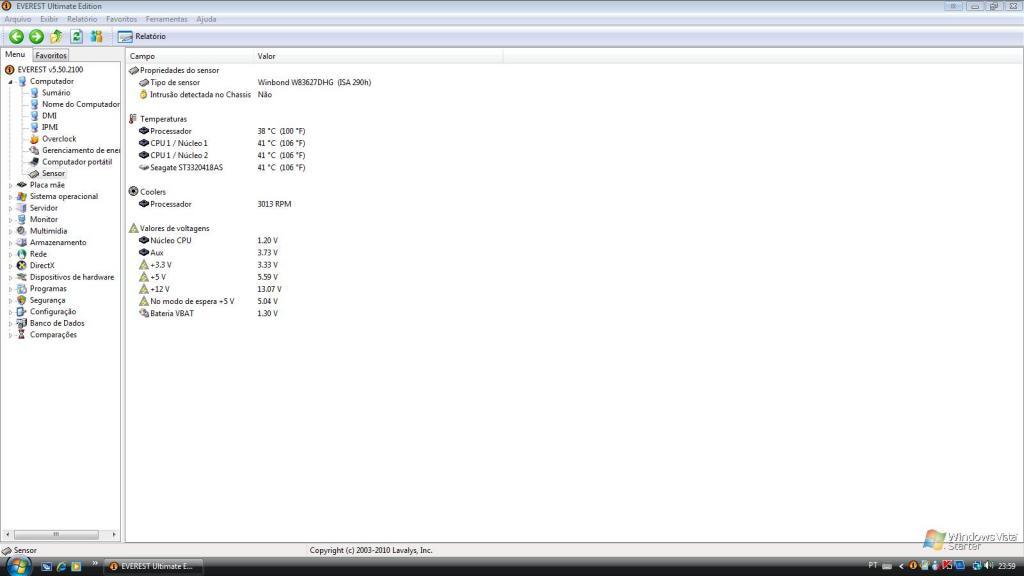Go back with the green left arrow
Image resolution: width=1024 pixels, height=576 pixels.
pos(16,37)
